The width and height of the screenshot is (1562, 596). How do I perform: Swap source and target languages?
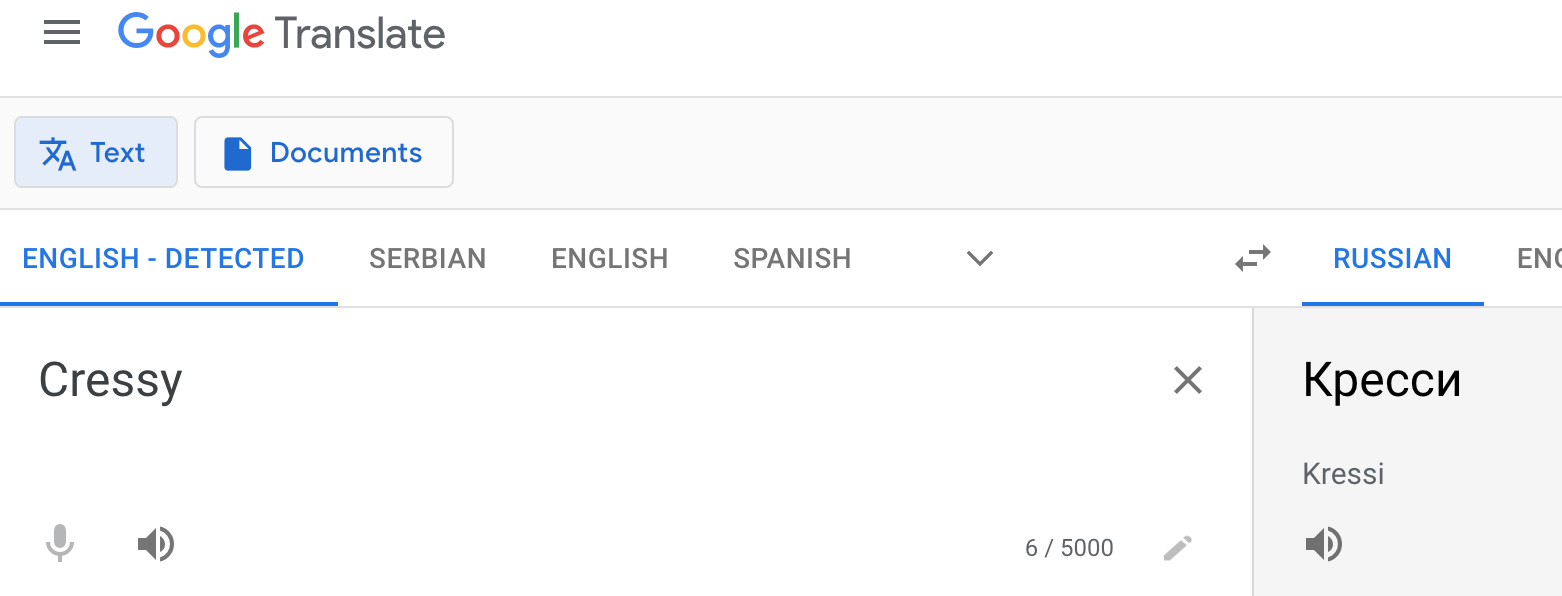click(x=1253, y=258)
